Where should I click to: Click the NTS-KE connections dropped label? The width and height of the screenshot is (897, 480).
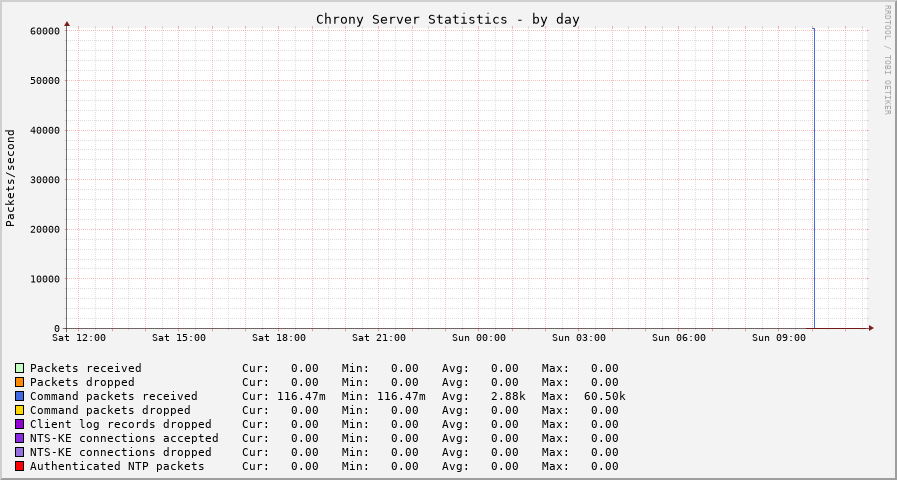(x=121, y=452)
